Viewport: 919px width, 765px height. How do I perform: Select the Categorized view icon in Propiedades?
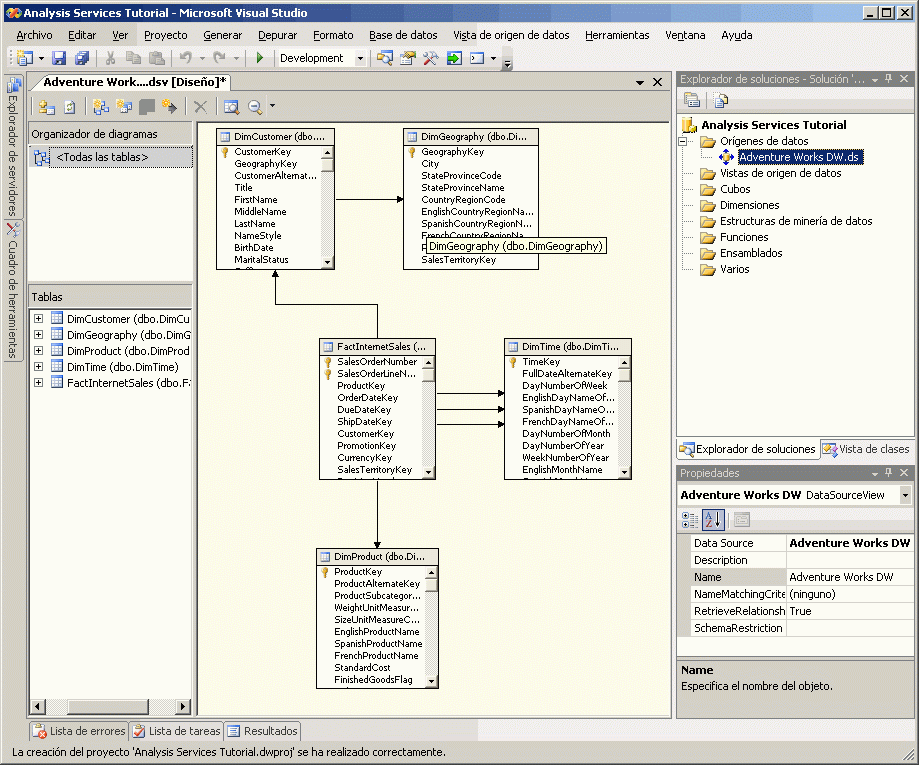click(x=688, y=518)
